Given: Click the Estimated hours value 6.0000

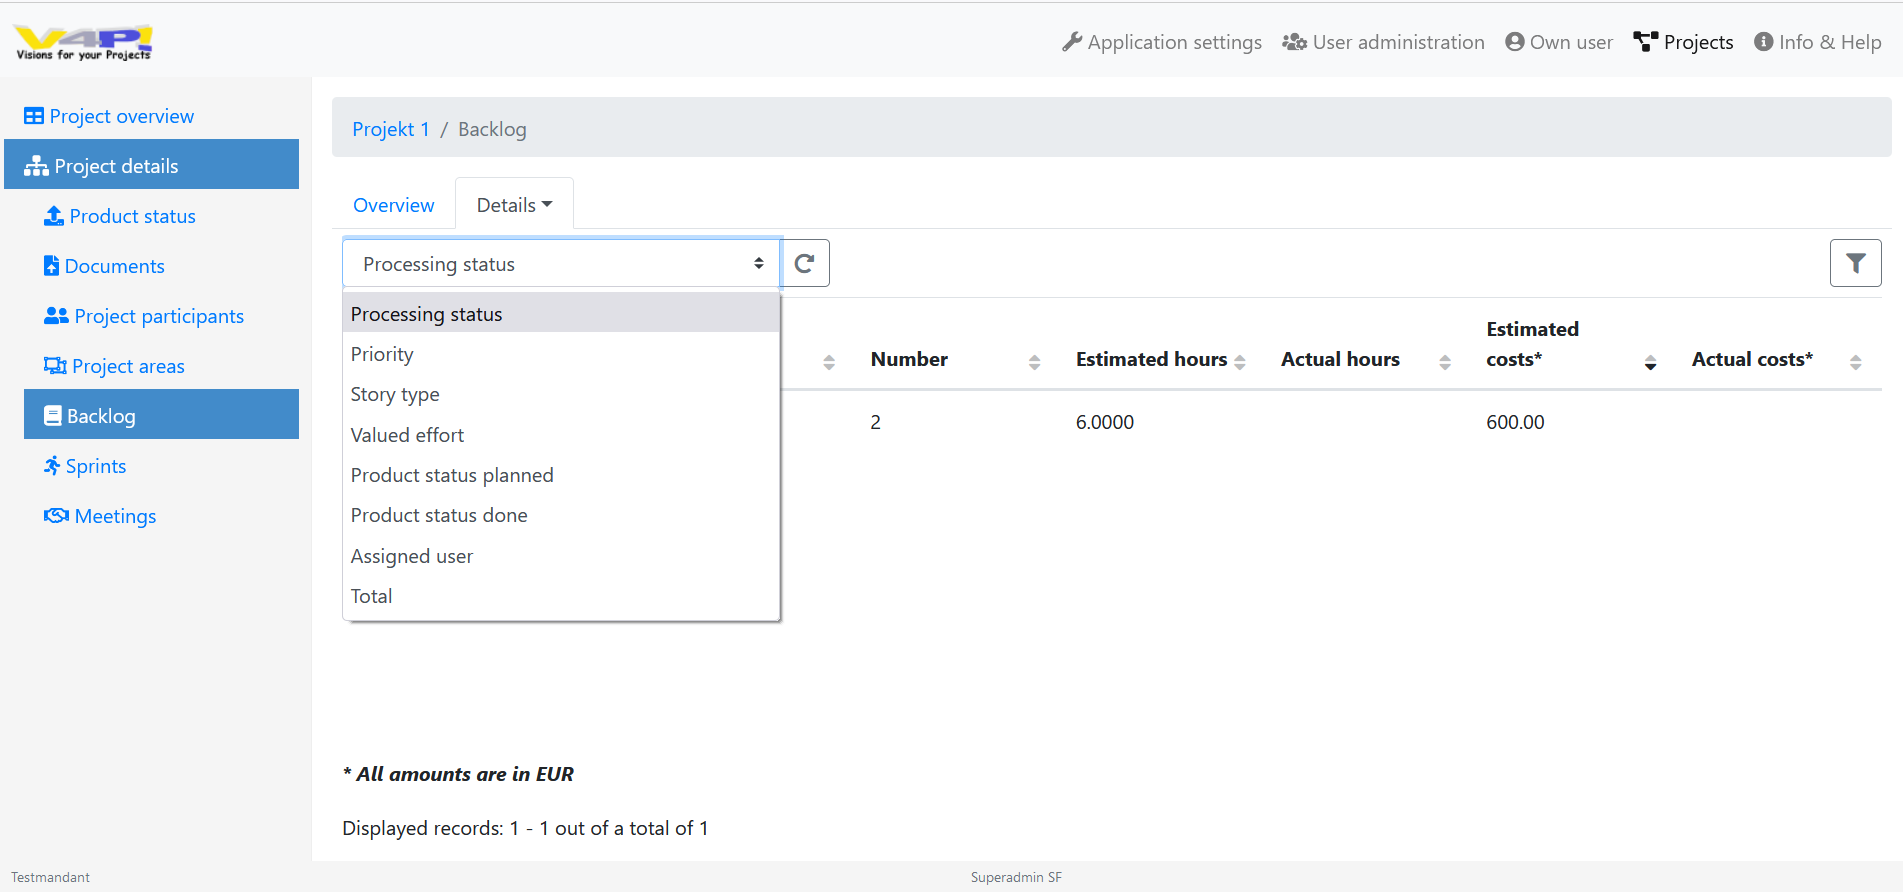Looking at the screenshot, I should click(1105, 422).
